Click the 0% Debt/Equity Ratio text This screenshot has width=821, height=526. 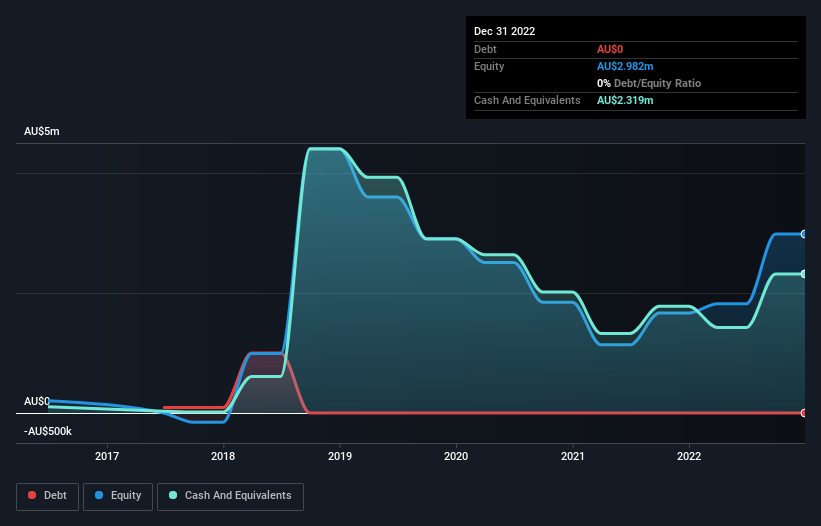(x=649, y=83)
